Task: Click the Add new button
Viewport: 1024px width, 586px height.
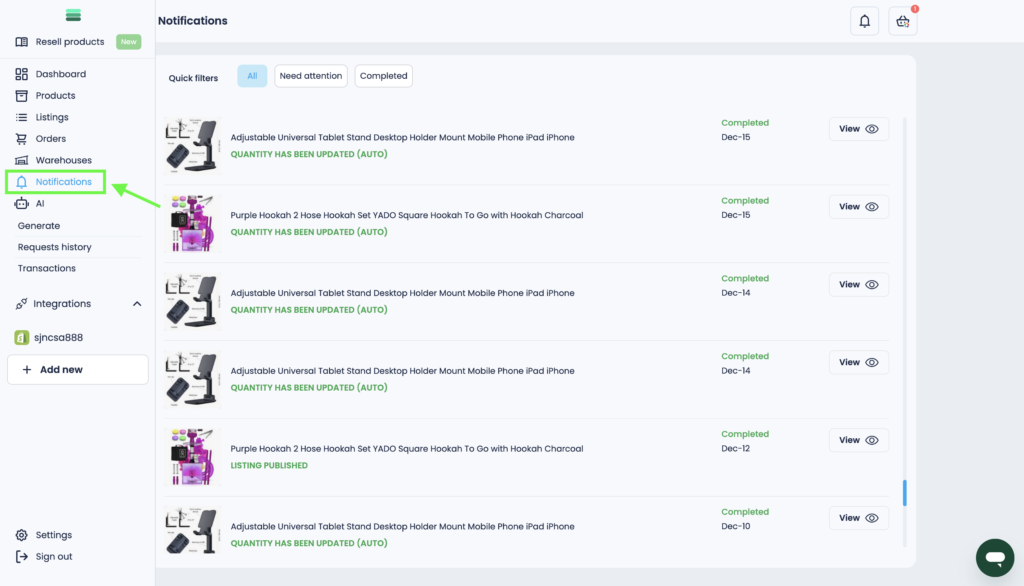Action: [77, 370]
